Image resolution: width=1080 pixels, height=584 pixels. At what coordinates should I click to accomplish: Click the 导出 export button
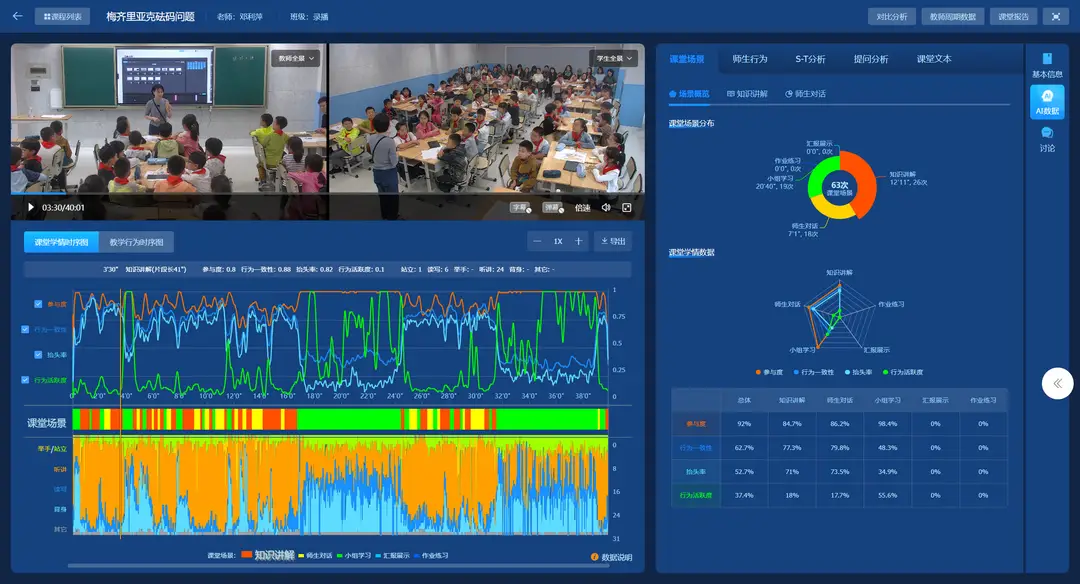coord(613,241)
